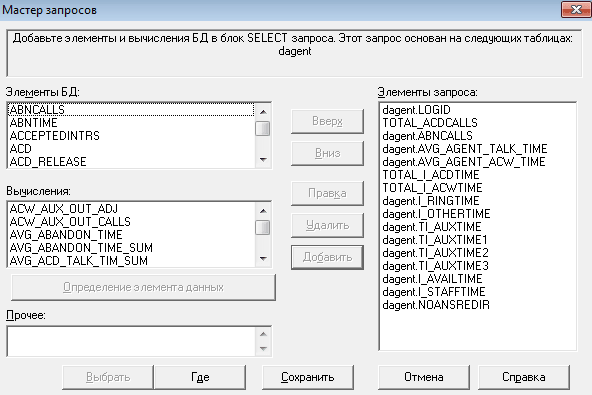Open help with Справка
The width and height of the screenshot is (592, 395).
(x=524, y=377)
